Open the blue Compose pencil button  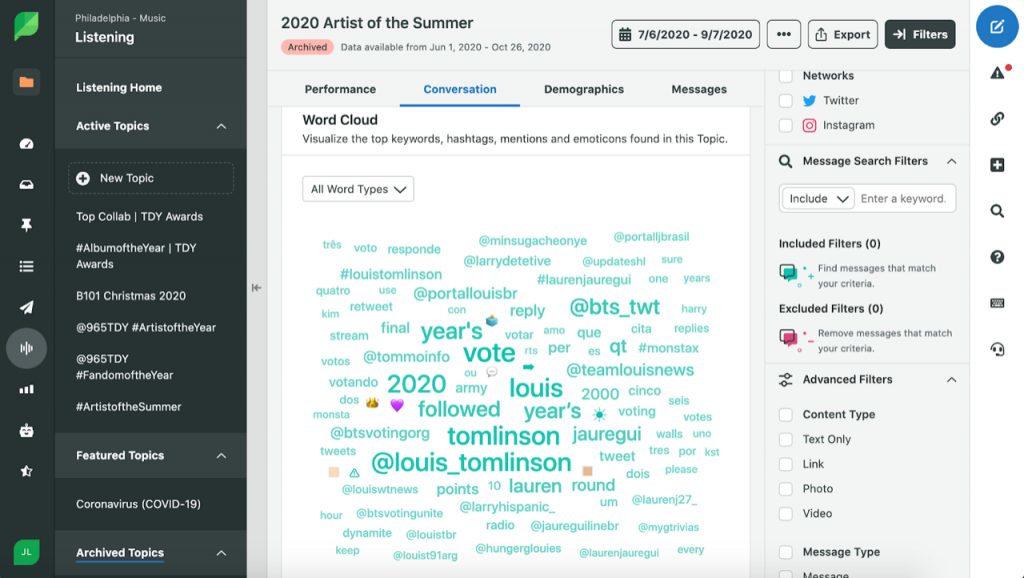coord(997,27)
